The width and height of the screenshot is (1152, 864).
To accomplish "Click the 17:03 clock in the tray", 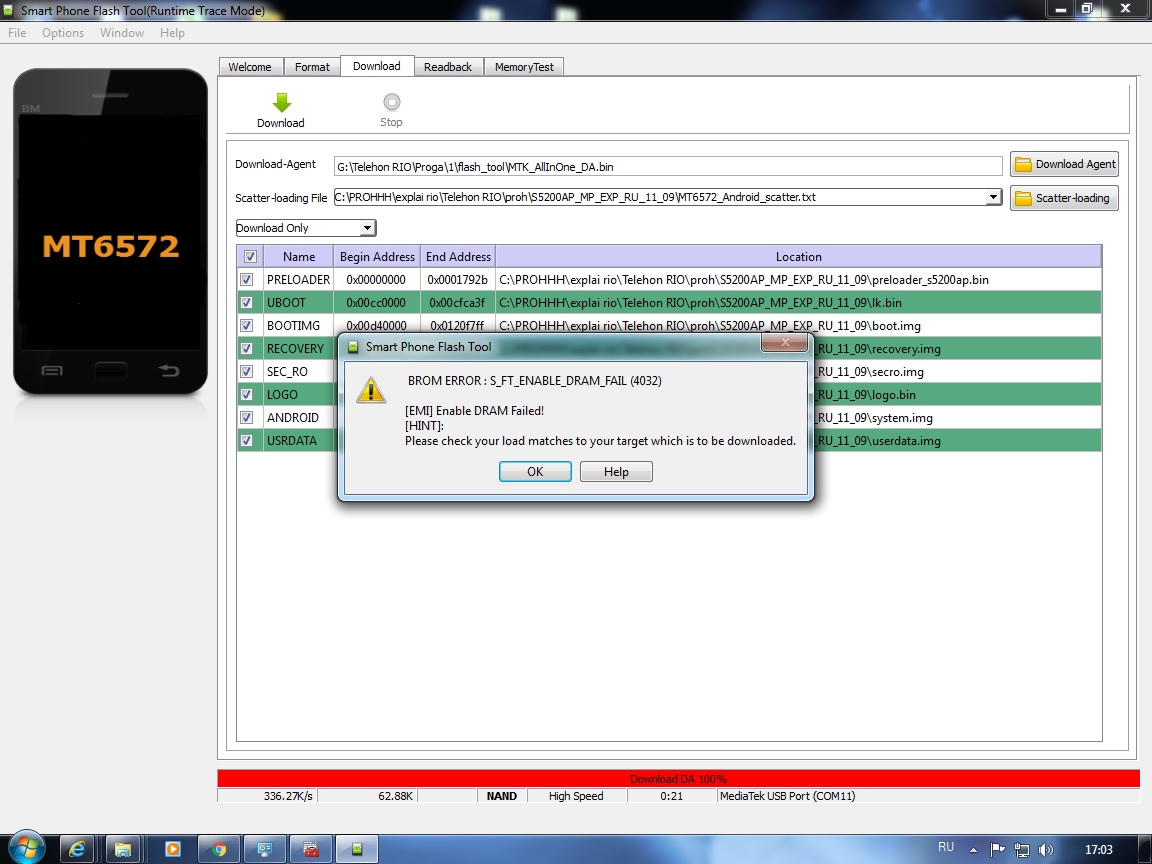I will 1098,849.
